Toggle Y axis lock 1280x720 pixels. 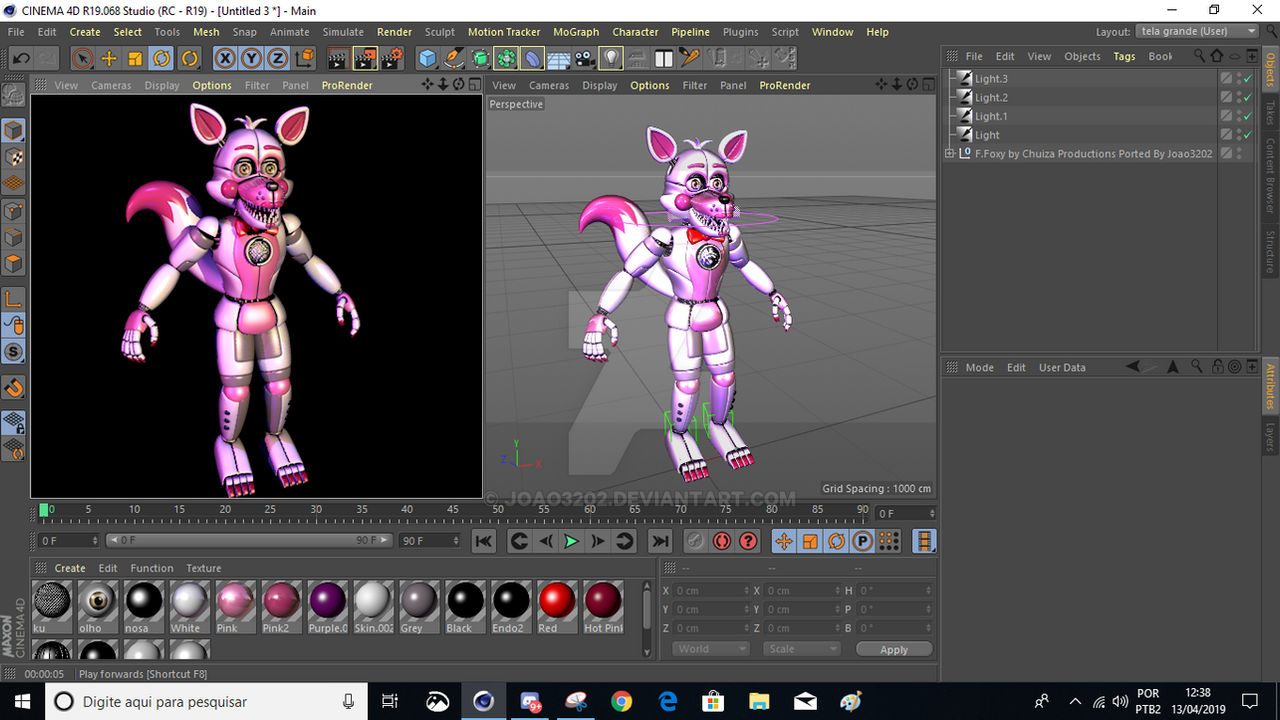coord(251,58)
